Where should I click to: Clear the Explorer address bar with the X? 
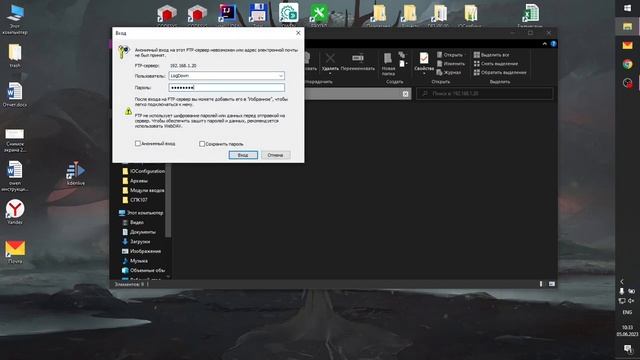[405, 94]
